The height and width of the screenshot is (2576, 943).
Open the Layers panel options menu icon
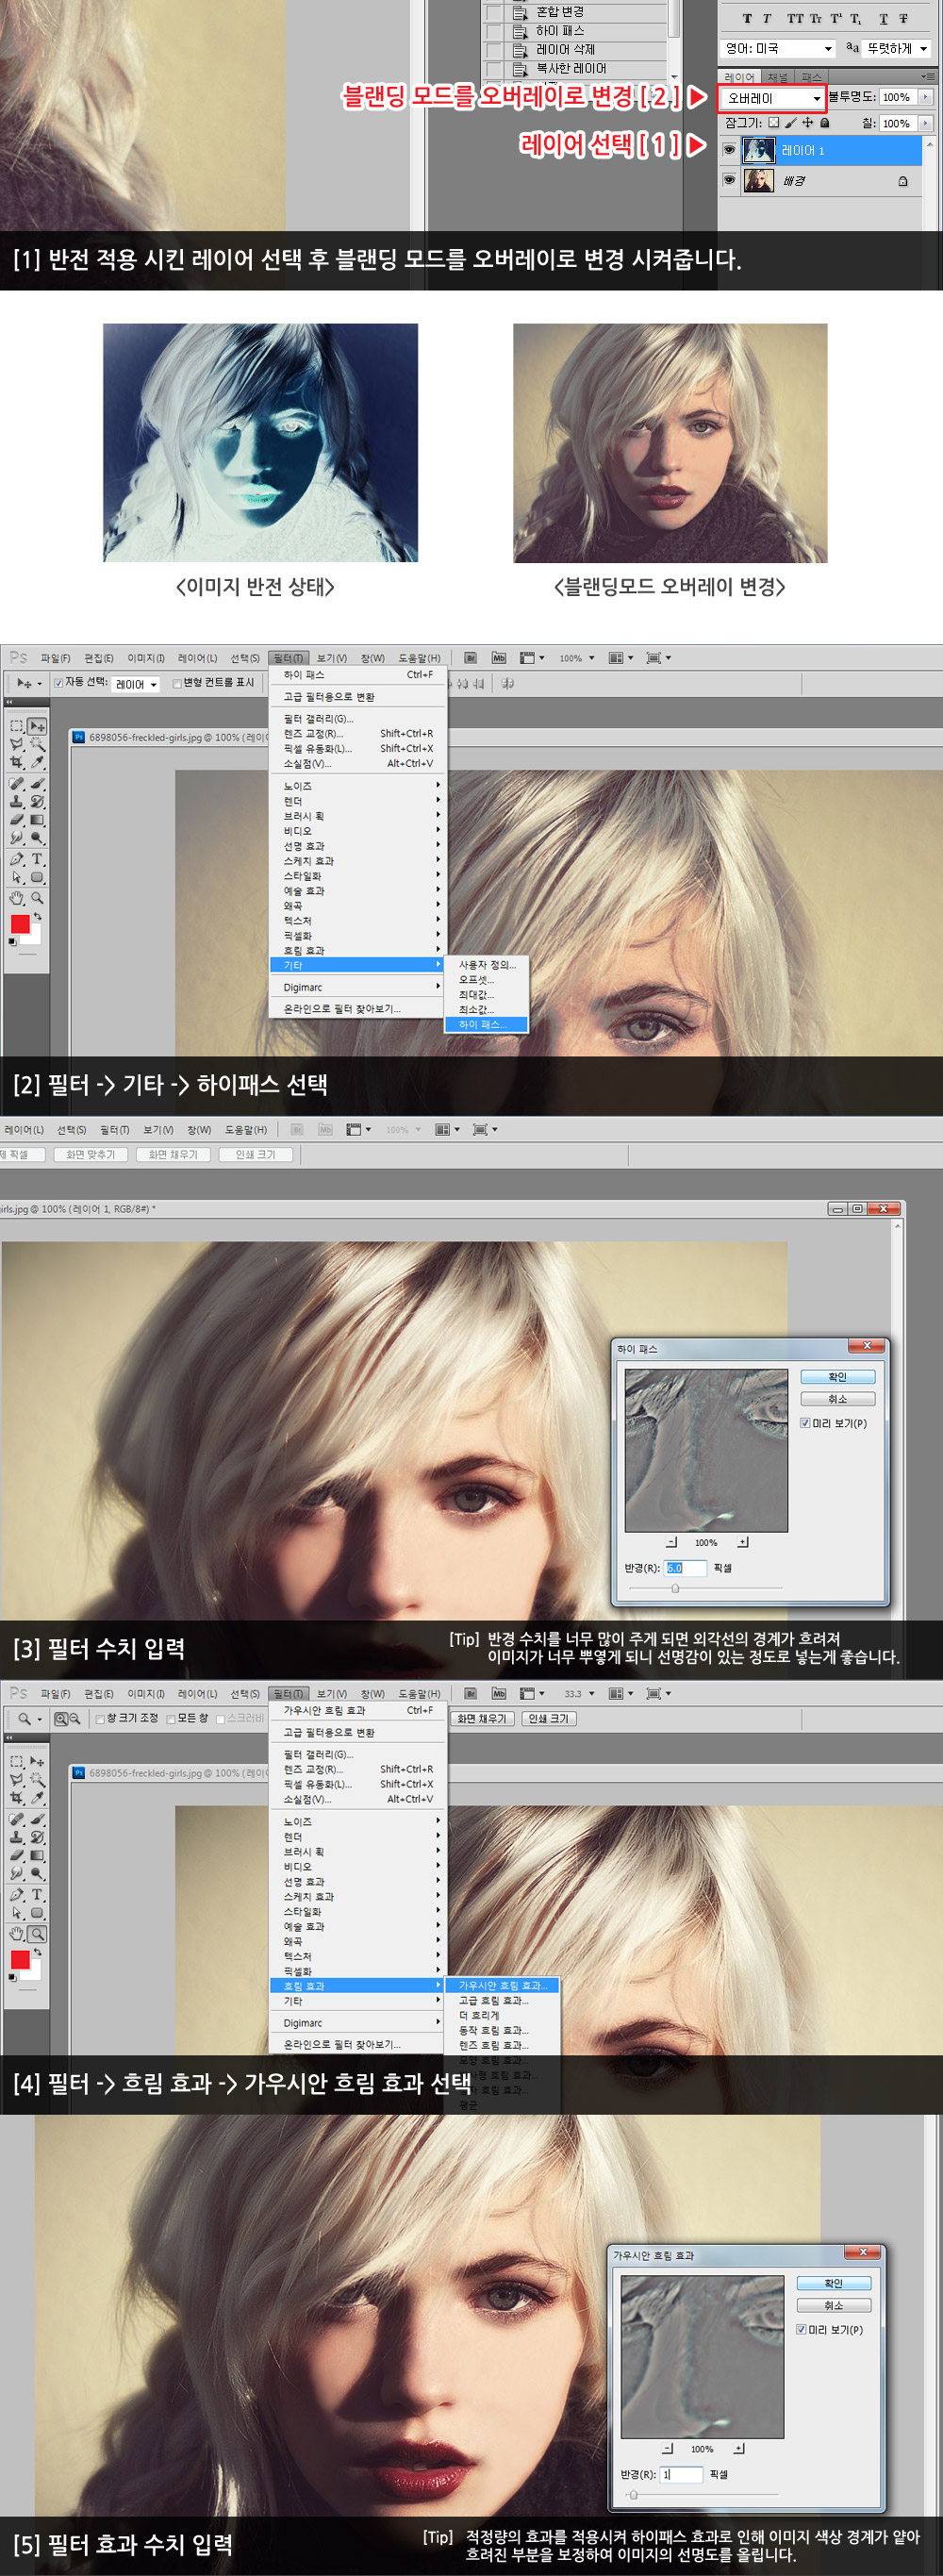point(927,76)
